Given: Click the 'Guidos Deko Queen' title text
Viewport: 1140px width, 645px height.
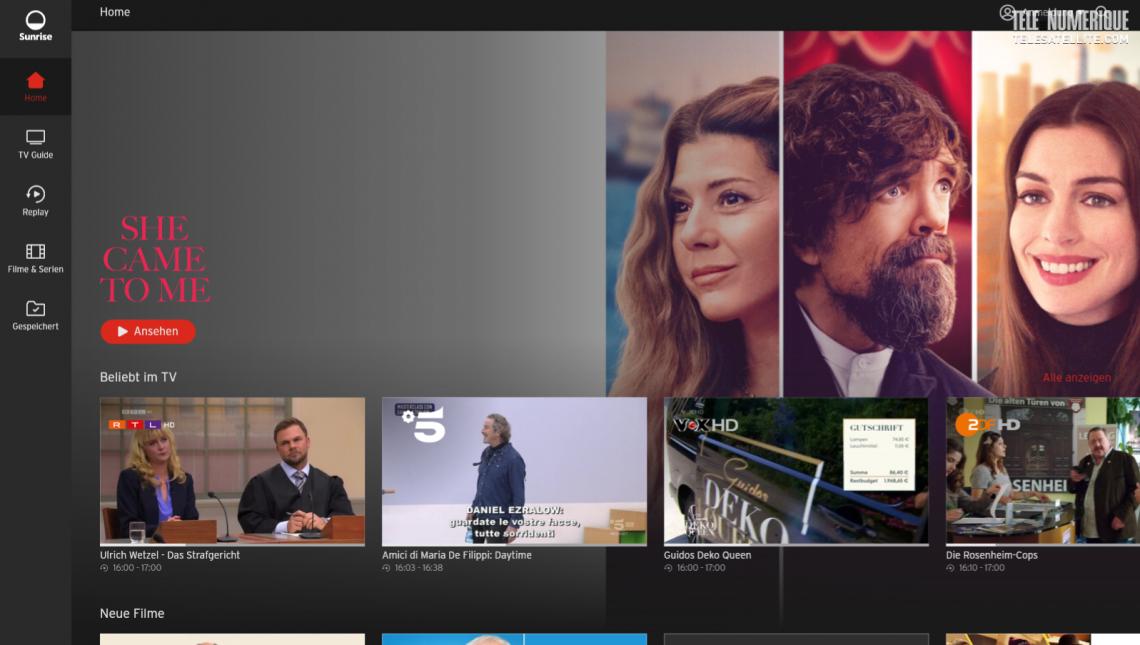Looking at the screenshot, I should pyautogui.click(x=707, y=555).
